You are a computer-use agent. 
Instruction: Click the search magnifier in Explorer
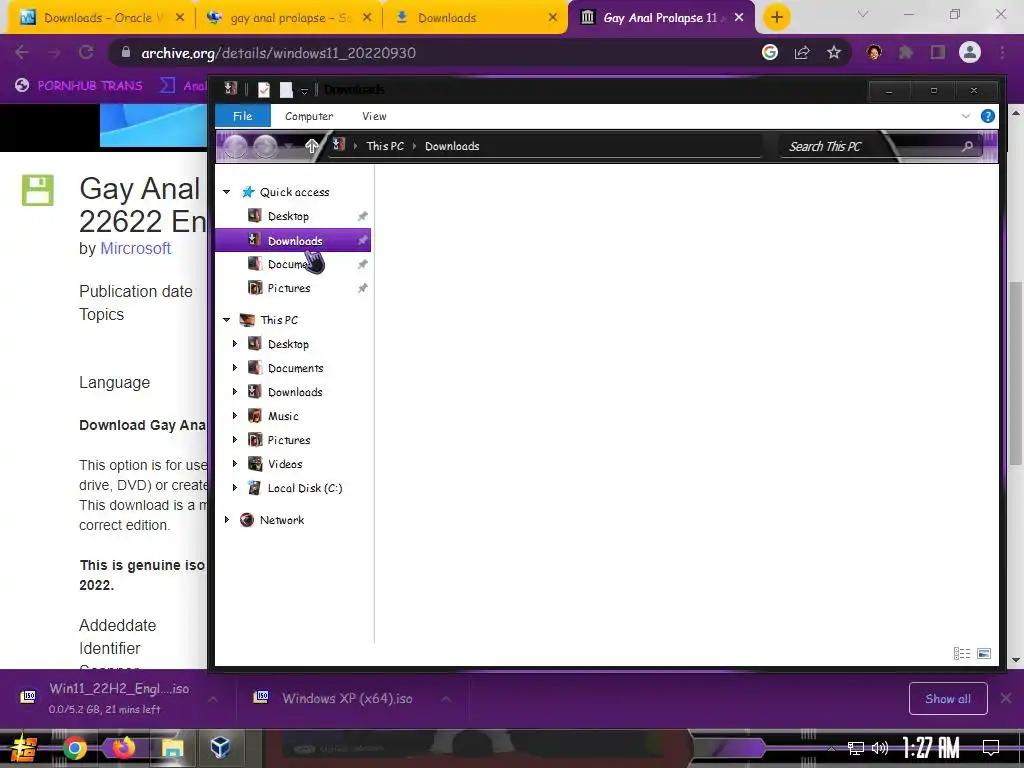(967, 146)
